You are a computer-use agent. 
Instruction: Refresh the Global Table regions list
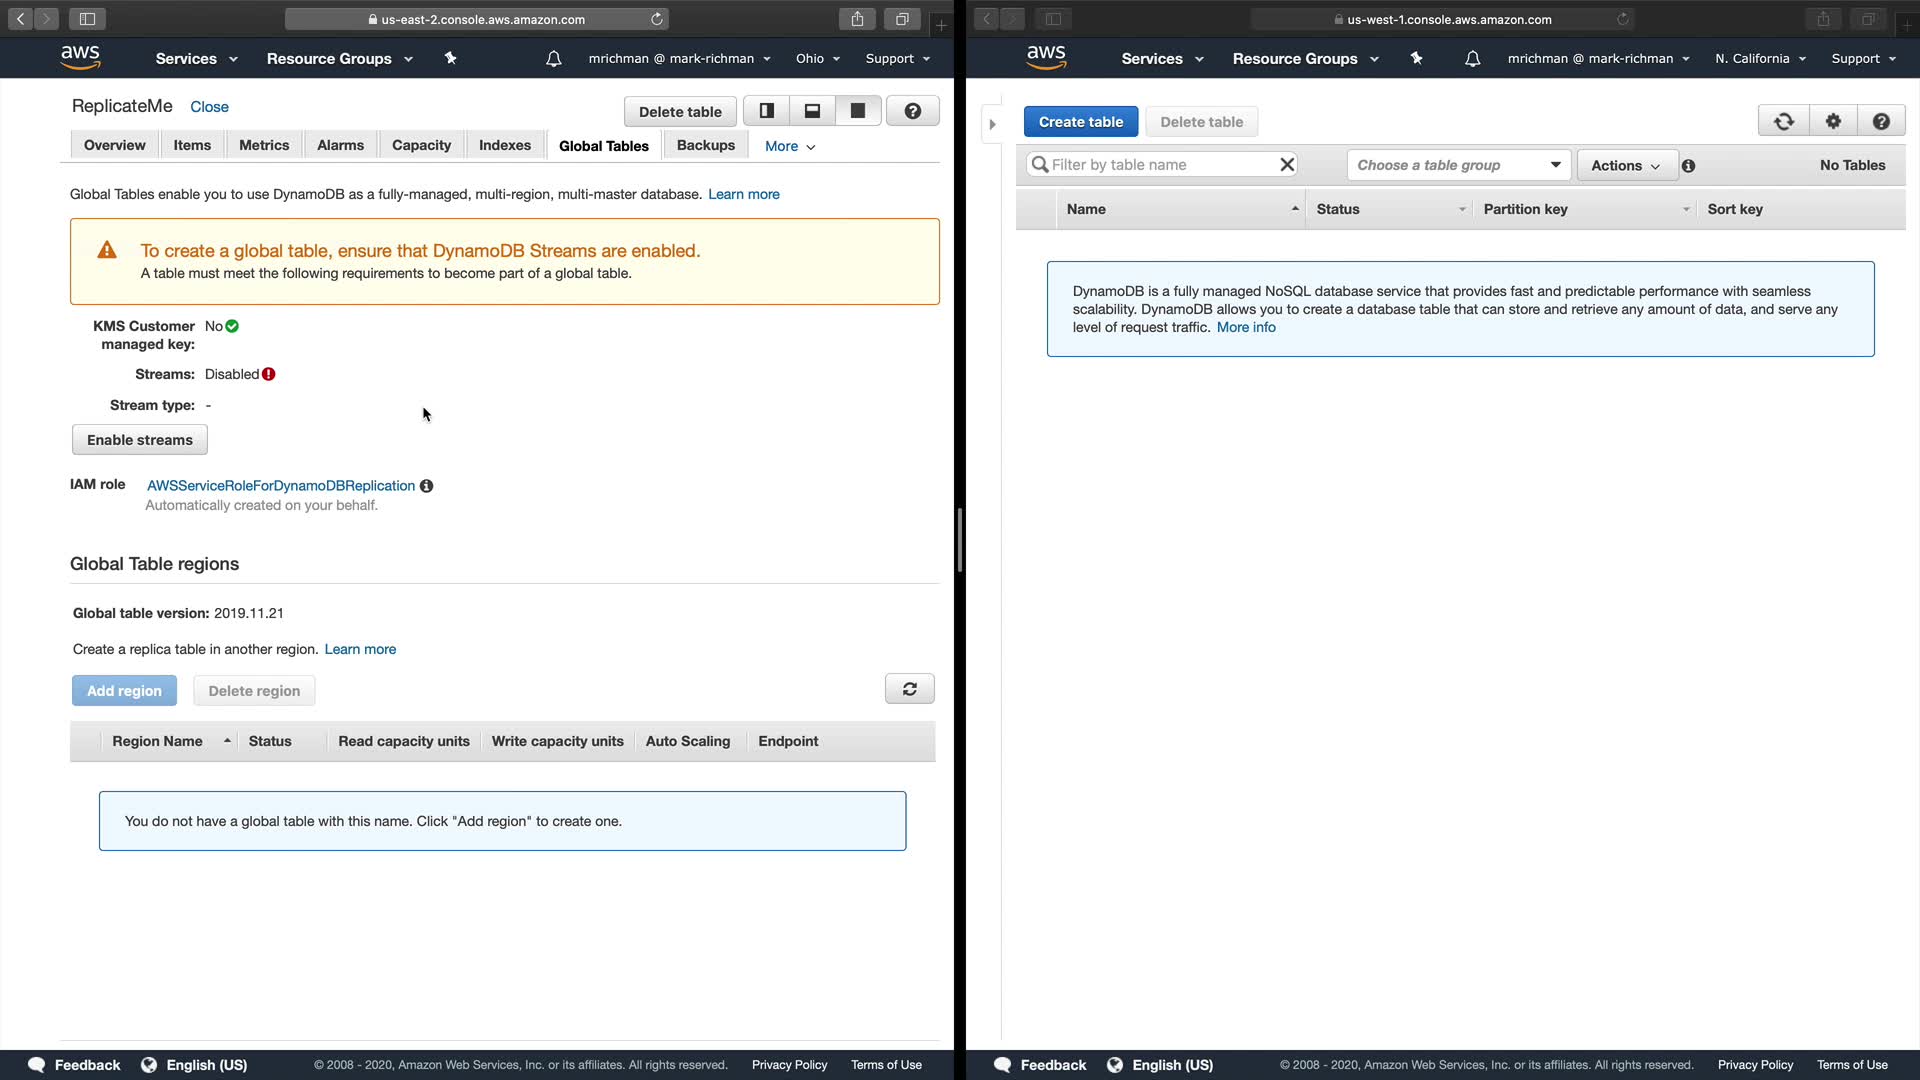point(909,689)
